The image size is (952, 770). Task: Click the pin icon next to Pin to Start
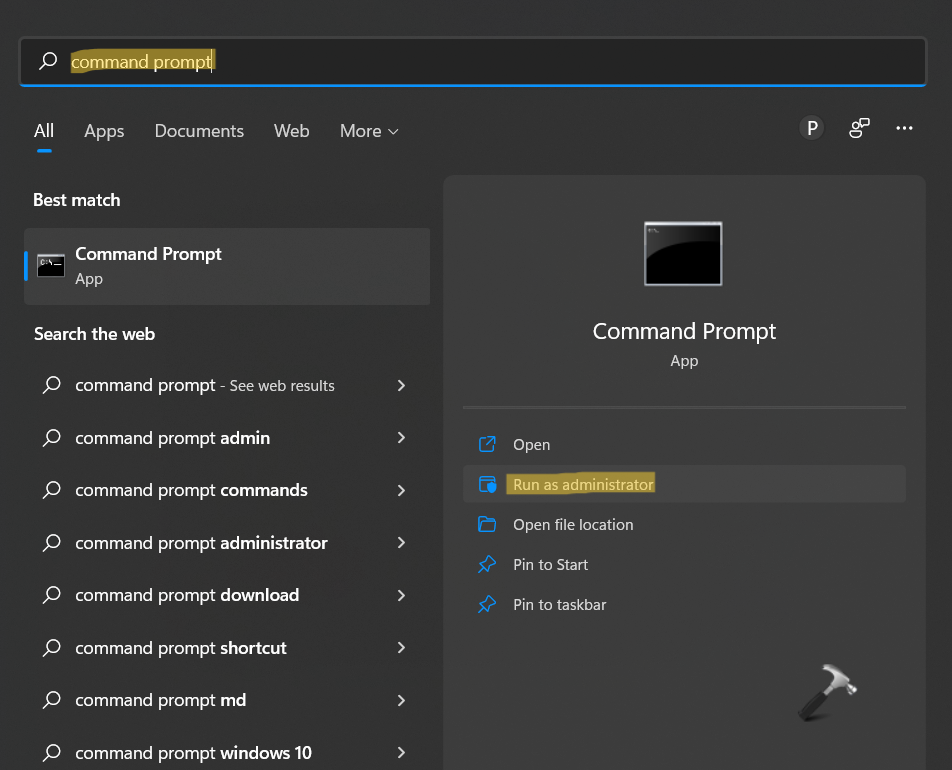point(487,565)
